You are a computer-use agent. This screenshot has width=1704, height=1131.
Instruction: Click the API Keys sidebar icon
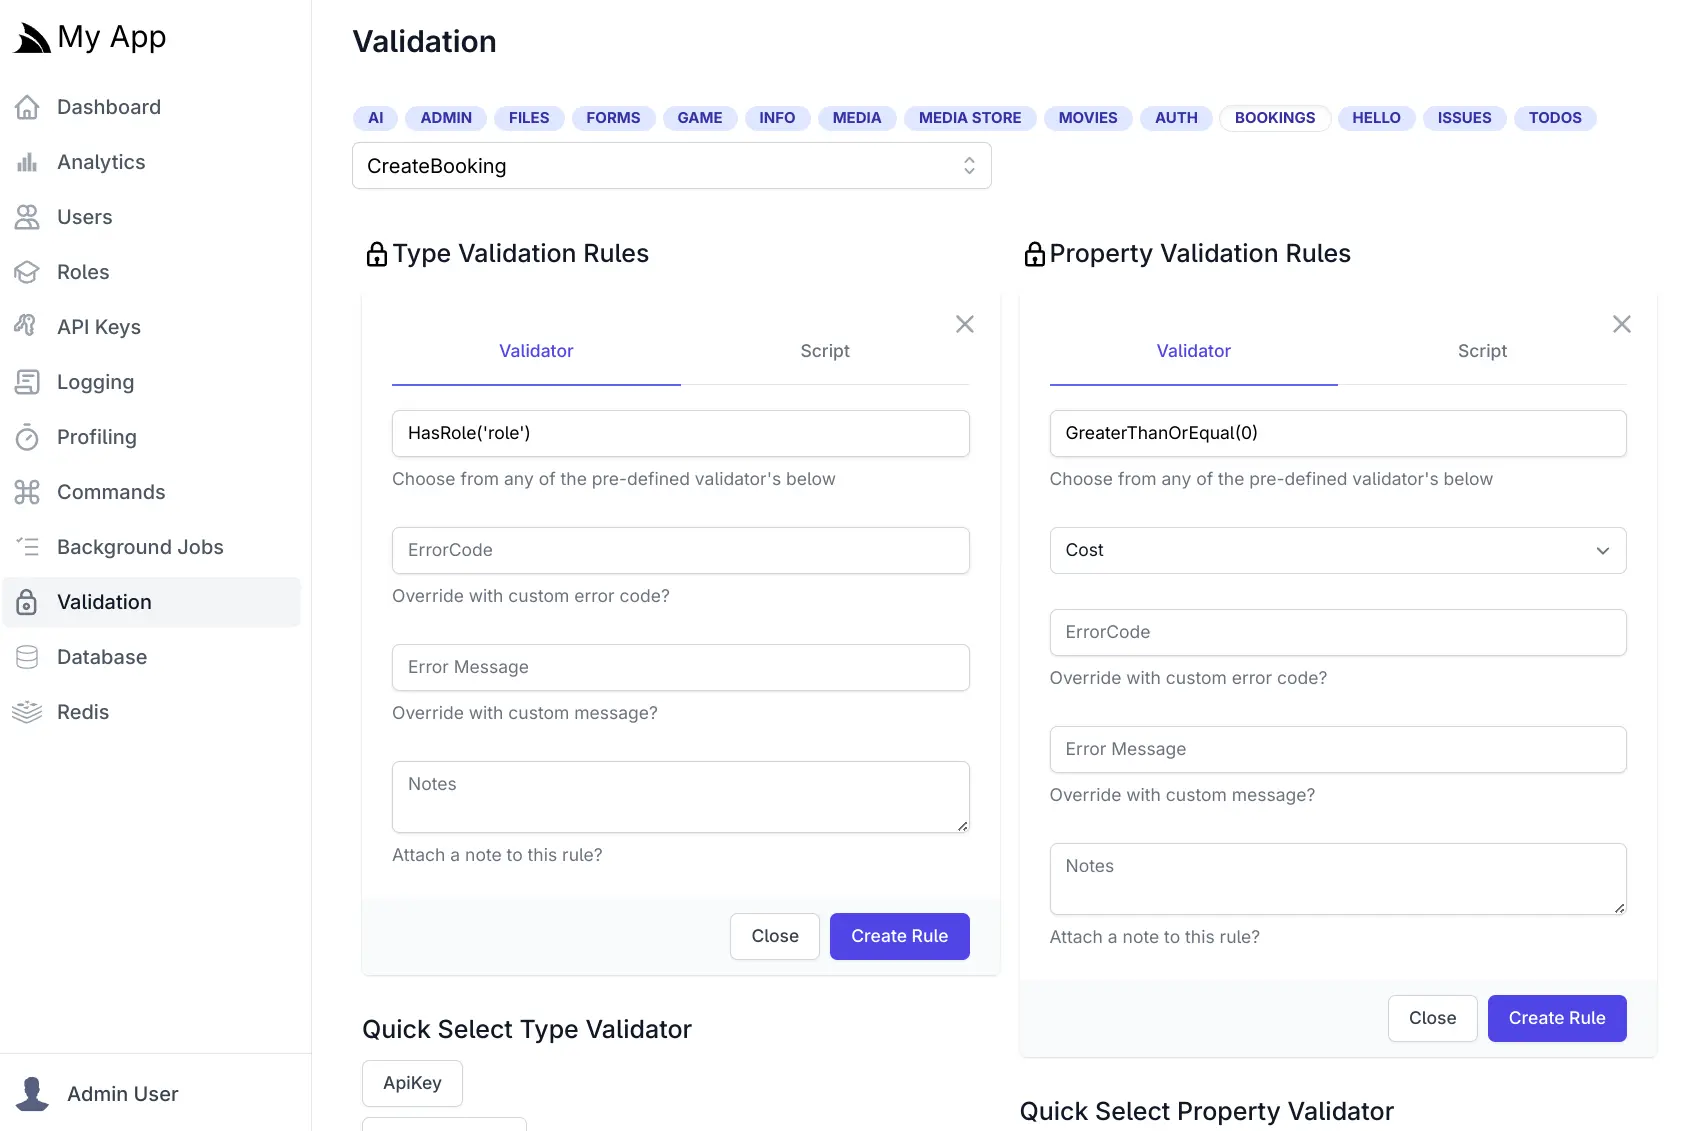28,326
